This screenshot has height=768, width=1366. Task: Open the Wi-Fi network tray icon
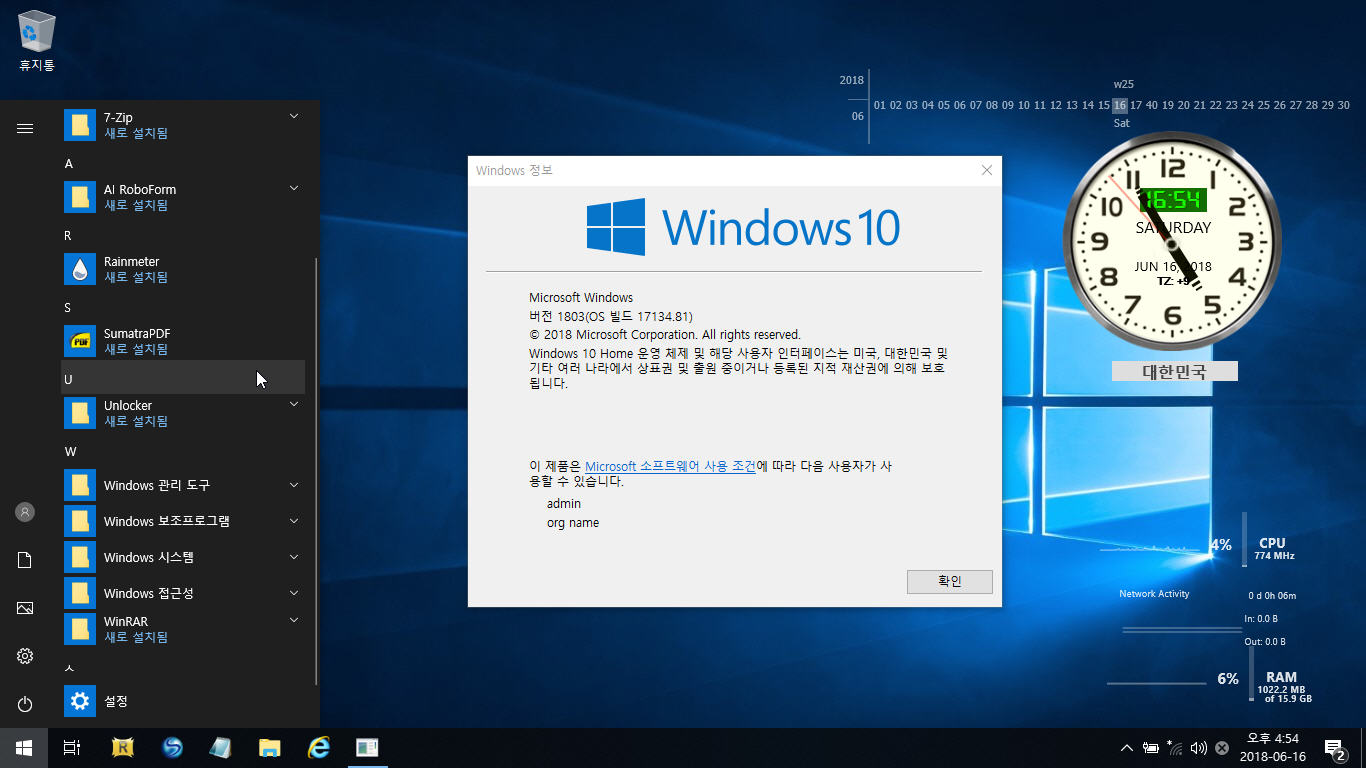tap(1174, 748)
